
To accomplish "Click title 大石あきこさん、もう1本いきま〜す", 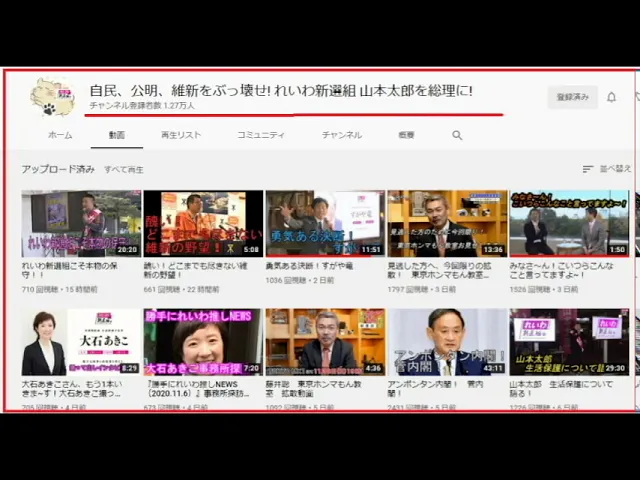I will [x=72, y=389].
